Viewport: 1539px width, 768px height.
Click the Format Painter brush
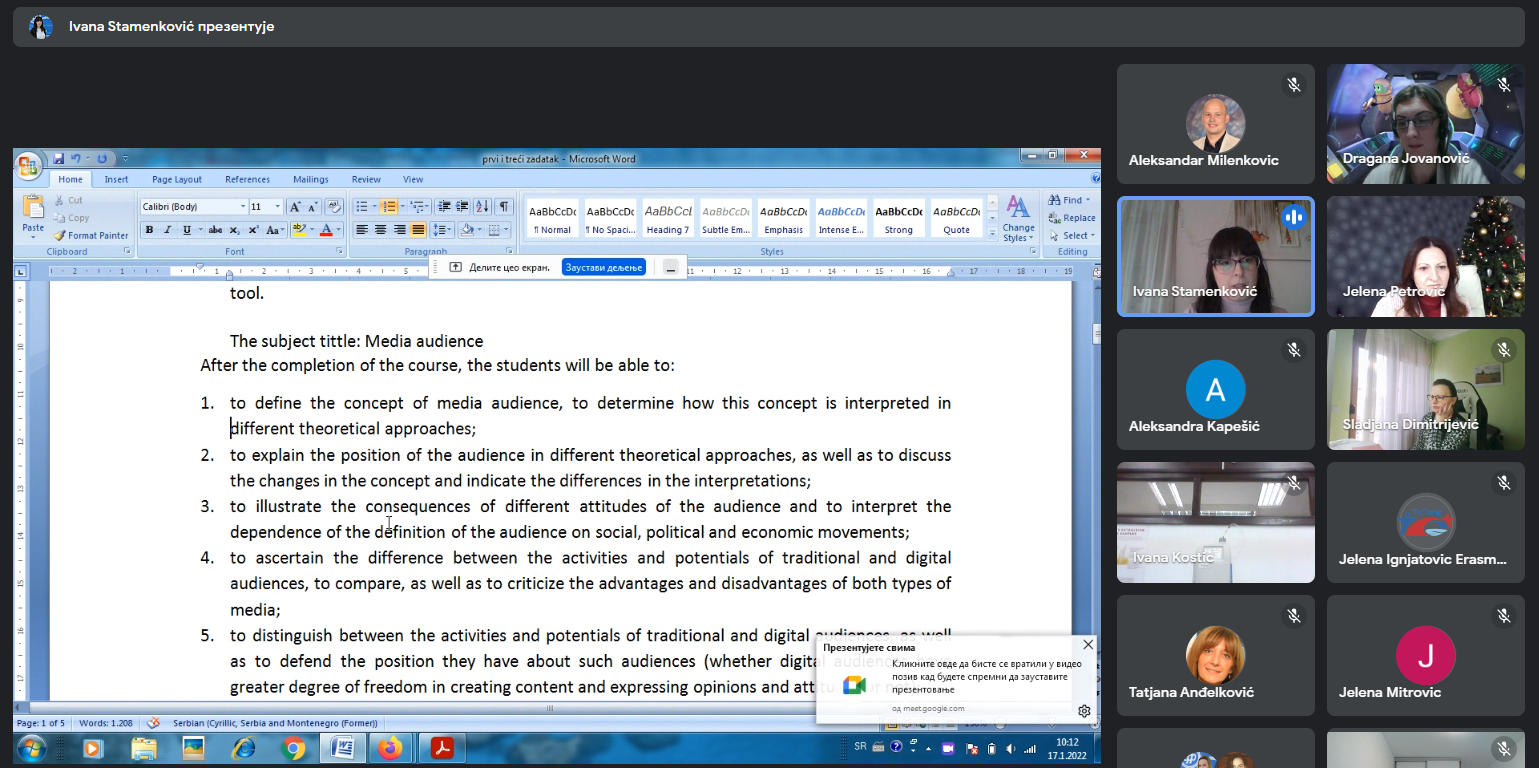91,236
